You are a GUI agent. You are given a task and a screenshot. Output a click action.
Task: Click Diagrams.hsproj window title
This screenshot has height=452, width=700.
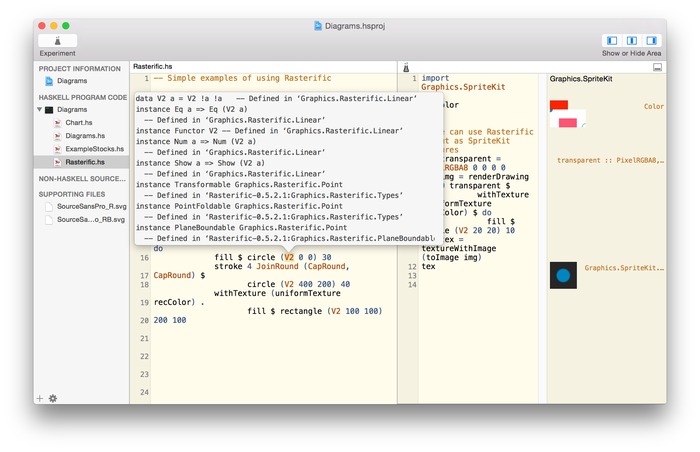[x=355, y=26]
